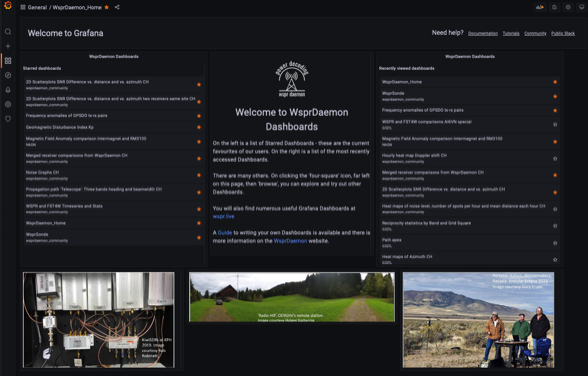
Task: Unstar WSPR and FST4W Timeseries and Stats
Action: click(x=199, y=209)
